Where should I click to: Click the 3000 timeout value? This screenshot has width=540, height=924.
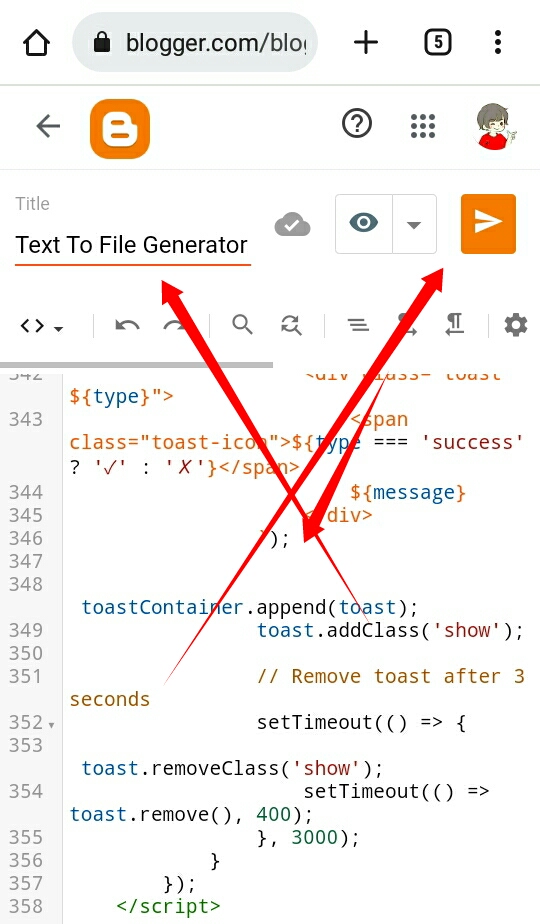[x=314, y=837]
